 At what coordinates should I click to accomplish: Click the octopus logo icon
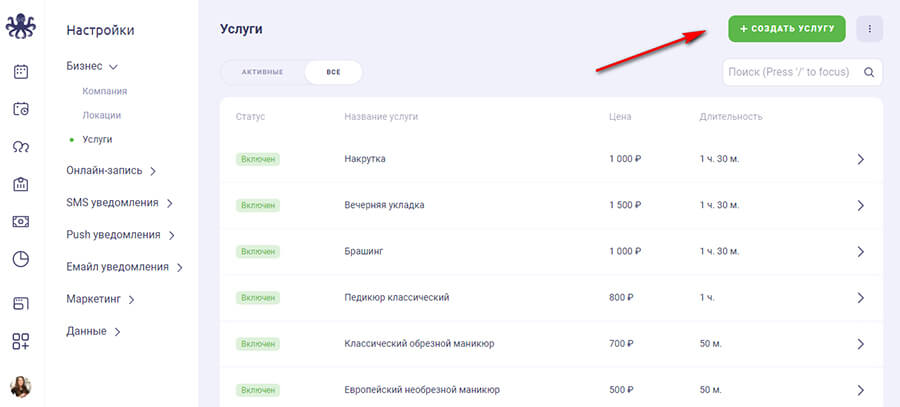tap(20, 27)
